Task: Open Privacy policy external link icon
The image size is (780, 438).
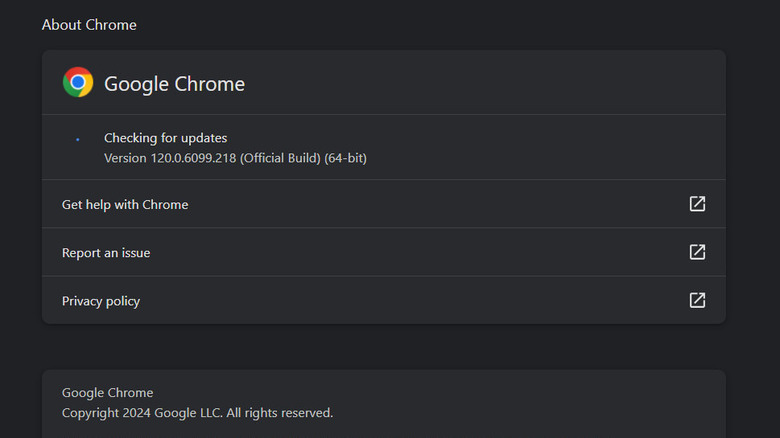Action: (697, 300)
